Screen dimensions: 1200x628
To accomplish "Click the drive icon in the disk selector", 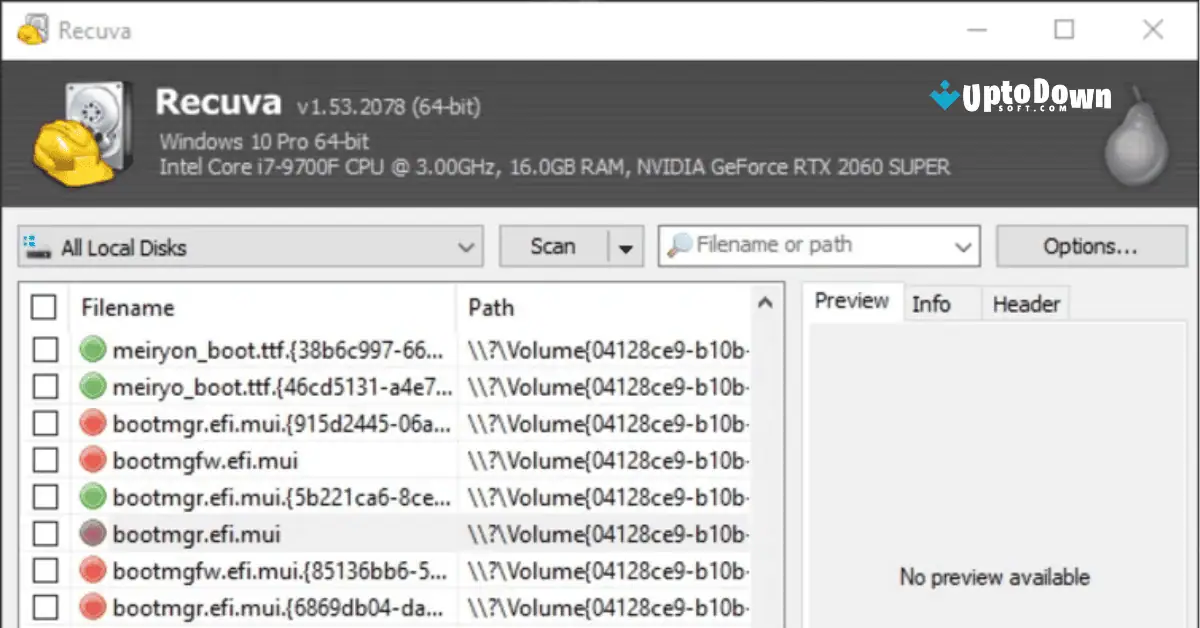I will [x=35, y=245].
